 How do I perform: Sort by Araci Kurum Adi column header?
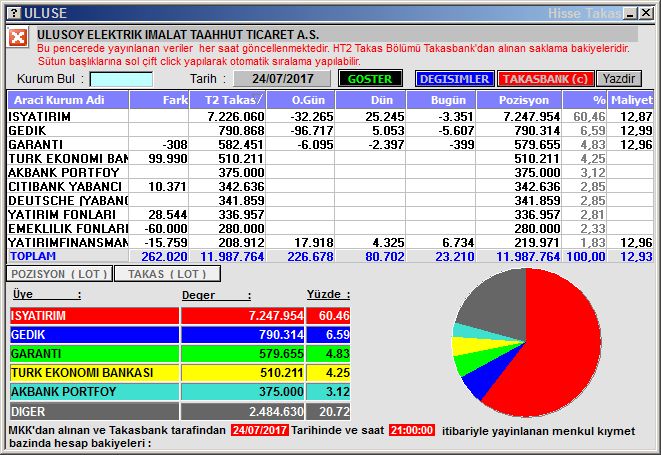[68, 100]
